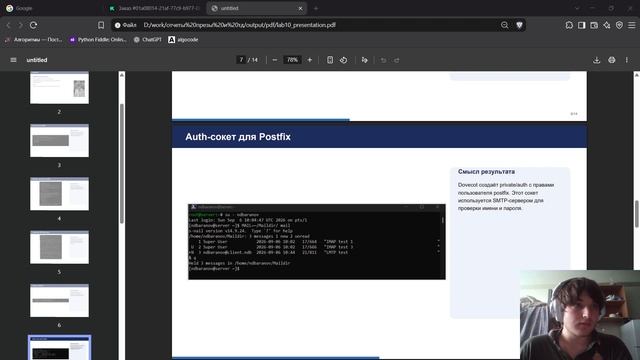Click the thumbnail panel scrollbar
This screenshot has height=360, width=640.
click(x=122, y=163)
